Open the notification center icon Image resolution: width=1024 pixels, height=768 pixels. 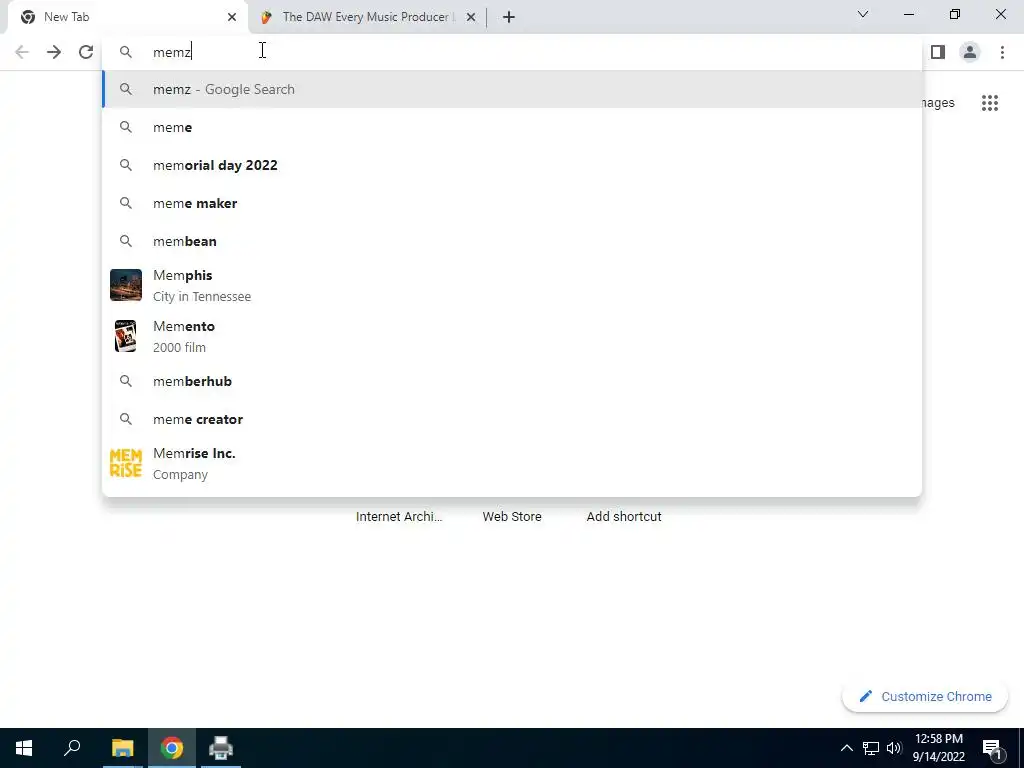[x=992, y=749]
